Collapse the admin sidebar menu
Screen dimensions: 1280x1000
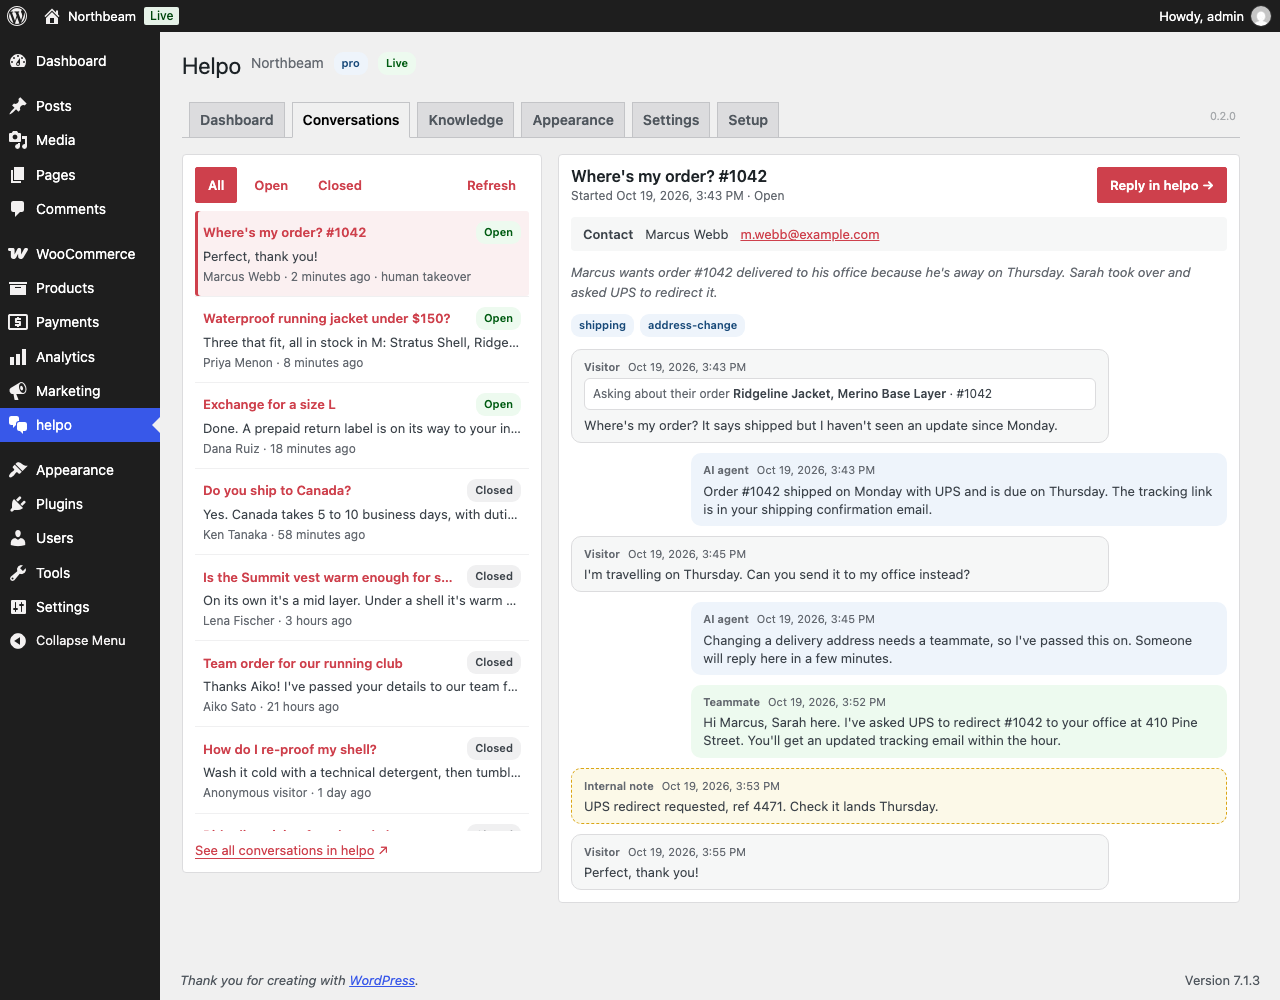click(x=80, y=641)
